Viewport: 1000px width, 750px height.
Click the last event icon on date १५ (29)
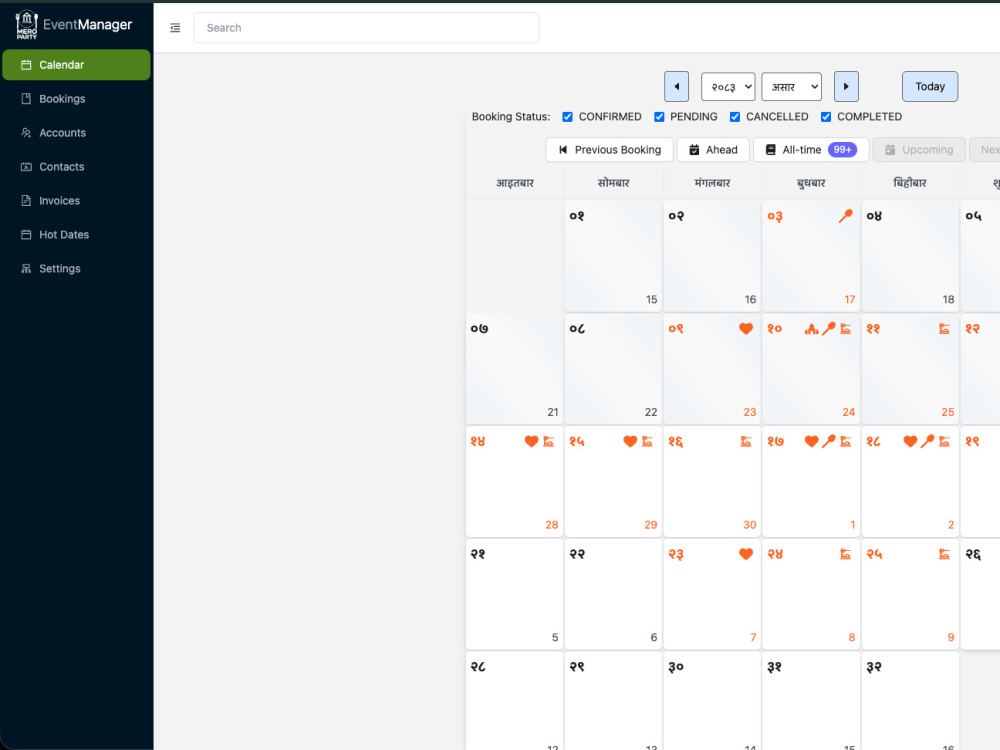647,441
